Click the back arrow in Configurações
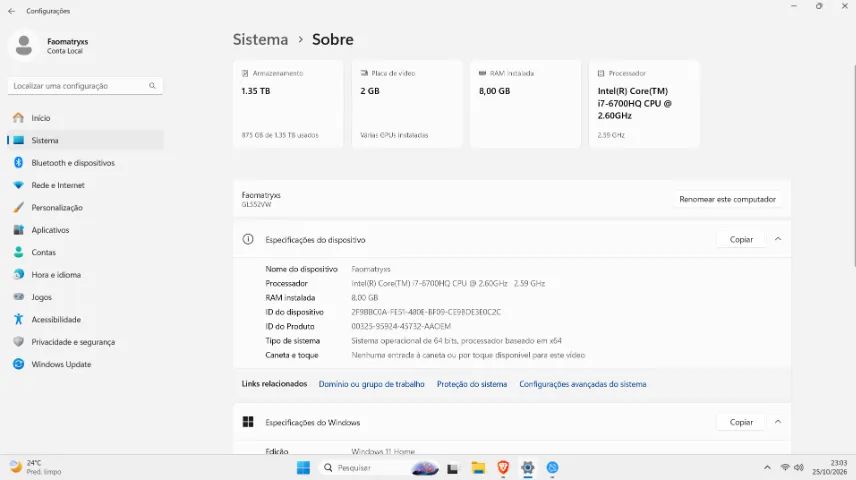 pos(11,11)
